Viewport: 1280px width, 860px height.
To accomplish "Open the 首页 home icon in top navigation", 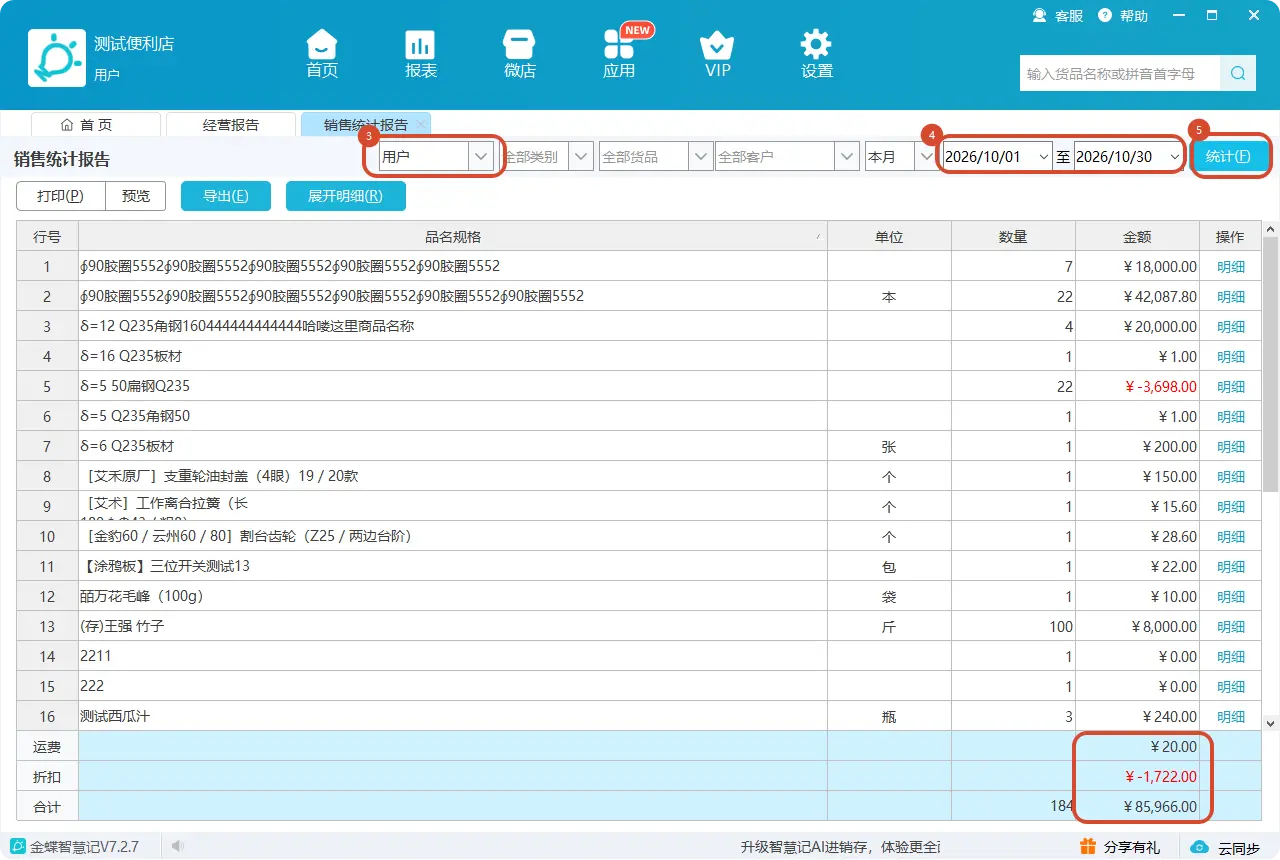I will click(x=321, y=45).
